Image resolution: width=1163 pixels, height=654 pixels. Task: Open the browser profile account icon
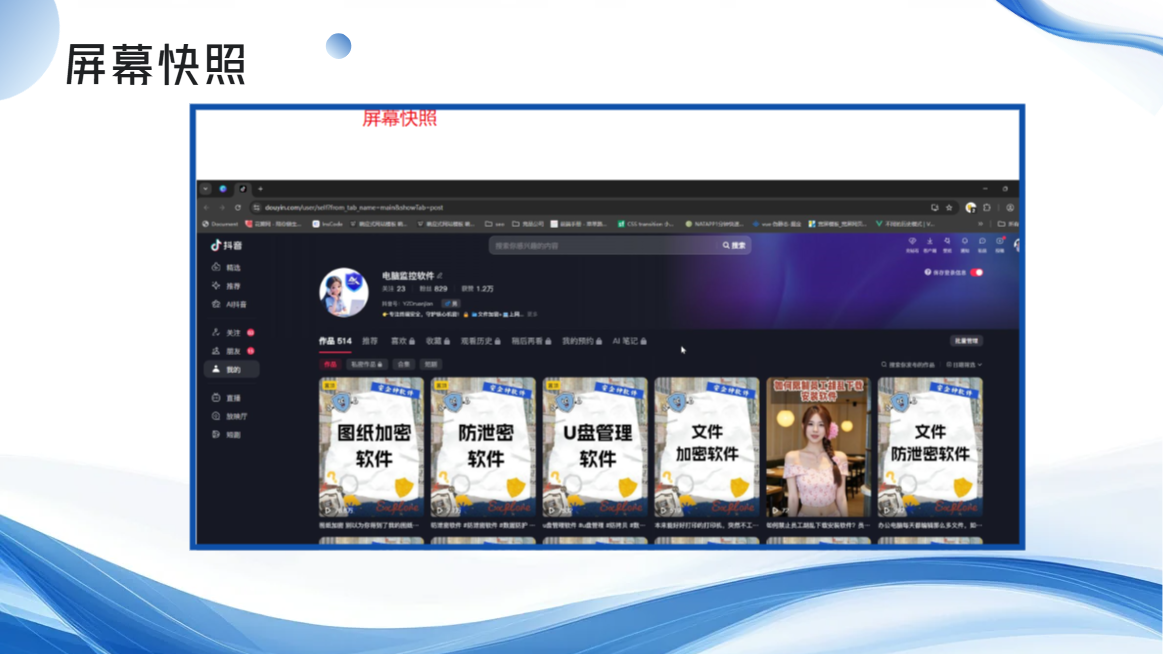click(1010, 208)
